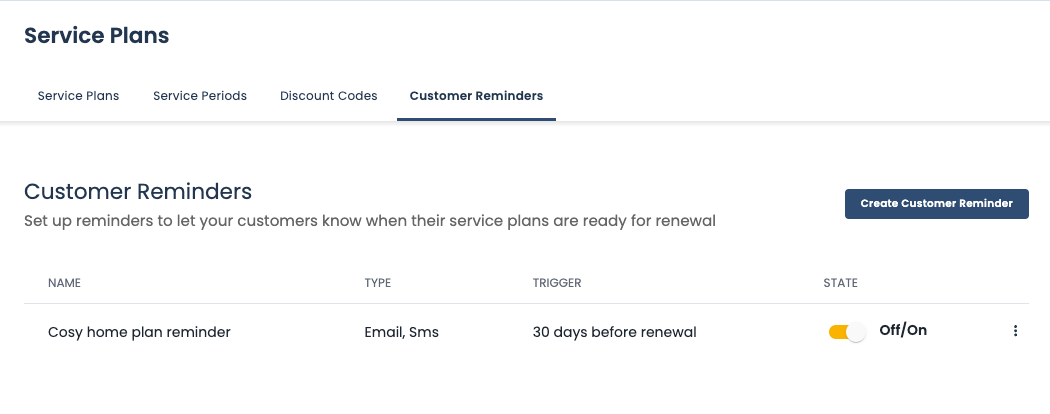Open the three-dot menu for Cosy home plan reminder

(x=1015, y=331)
